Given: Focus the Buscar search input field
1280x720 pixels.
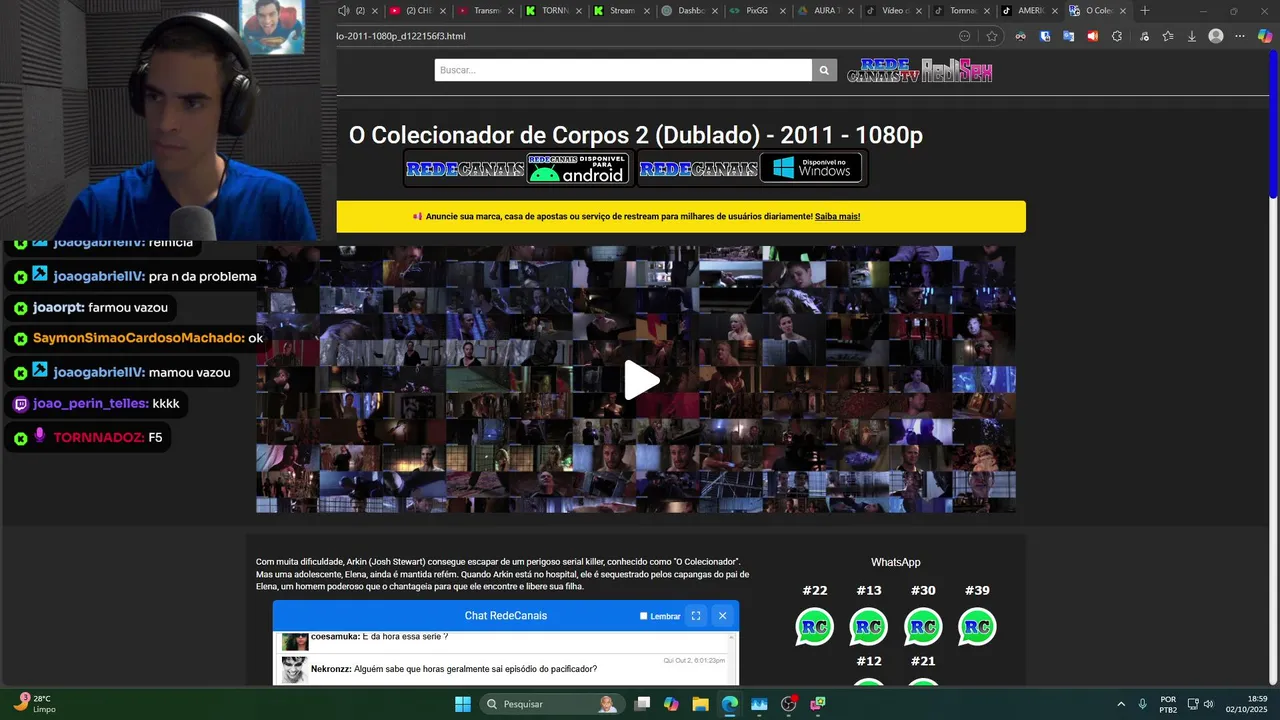Looking at the screenshot, I should click(623, 70).
